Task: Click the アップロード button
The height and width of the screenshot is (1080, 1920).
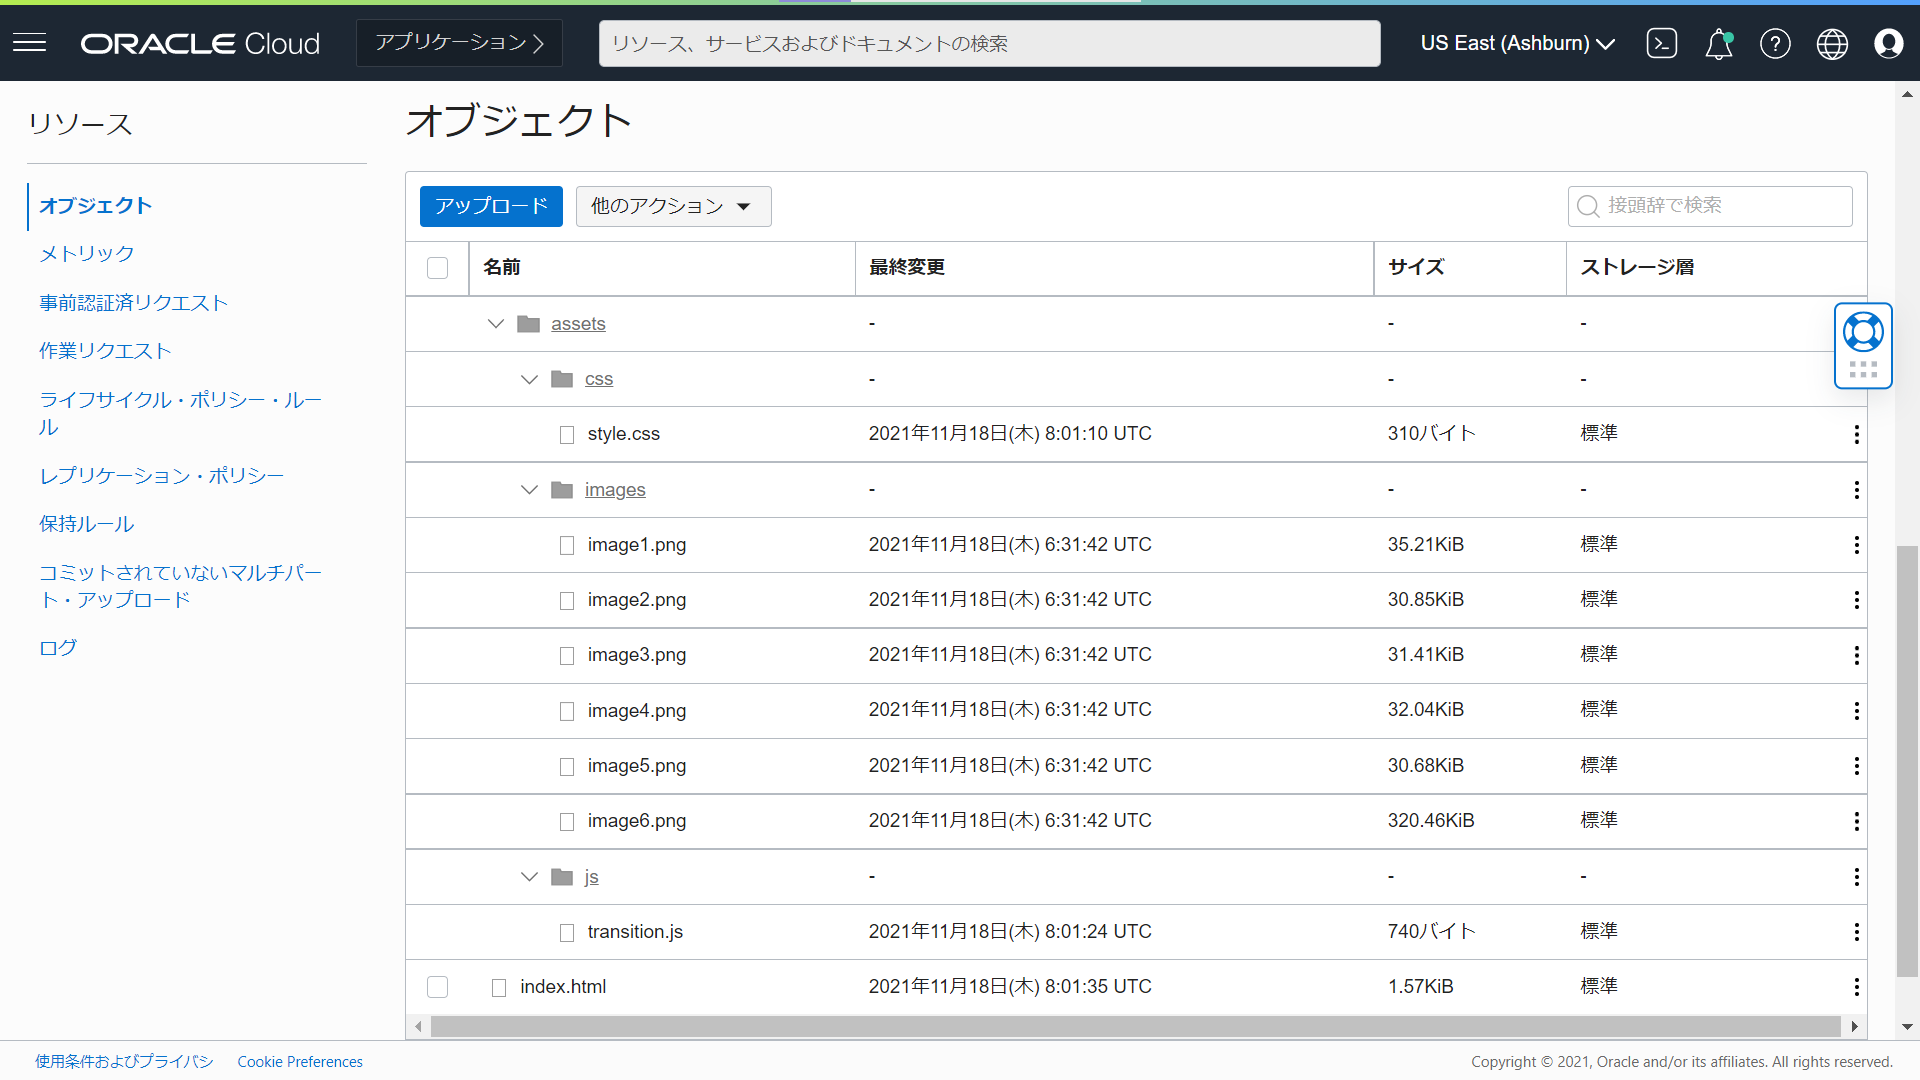Action: [x=491, y=206]
